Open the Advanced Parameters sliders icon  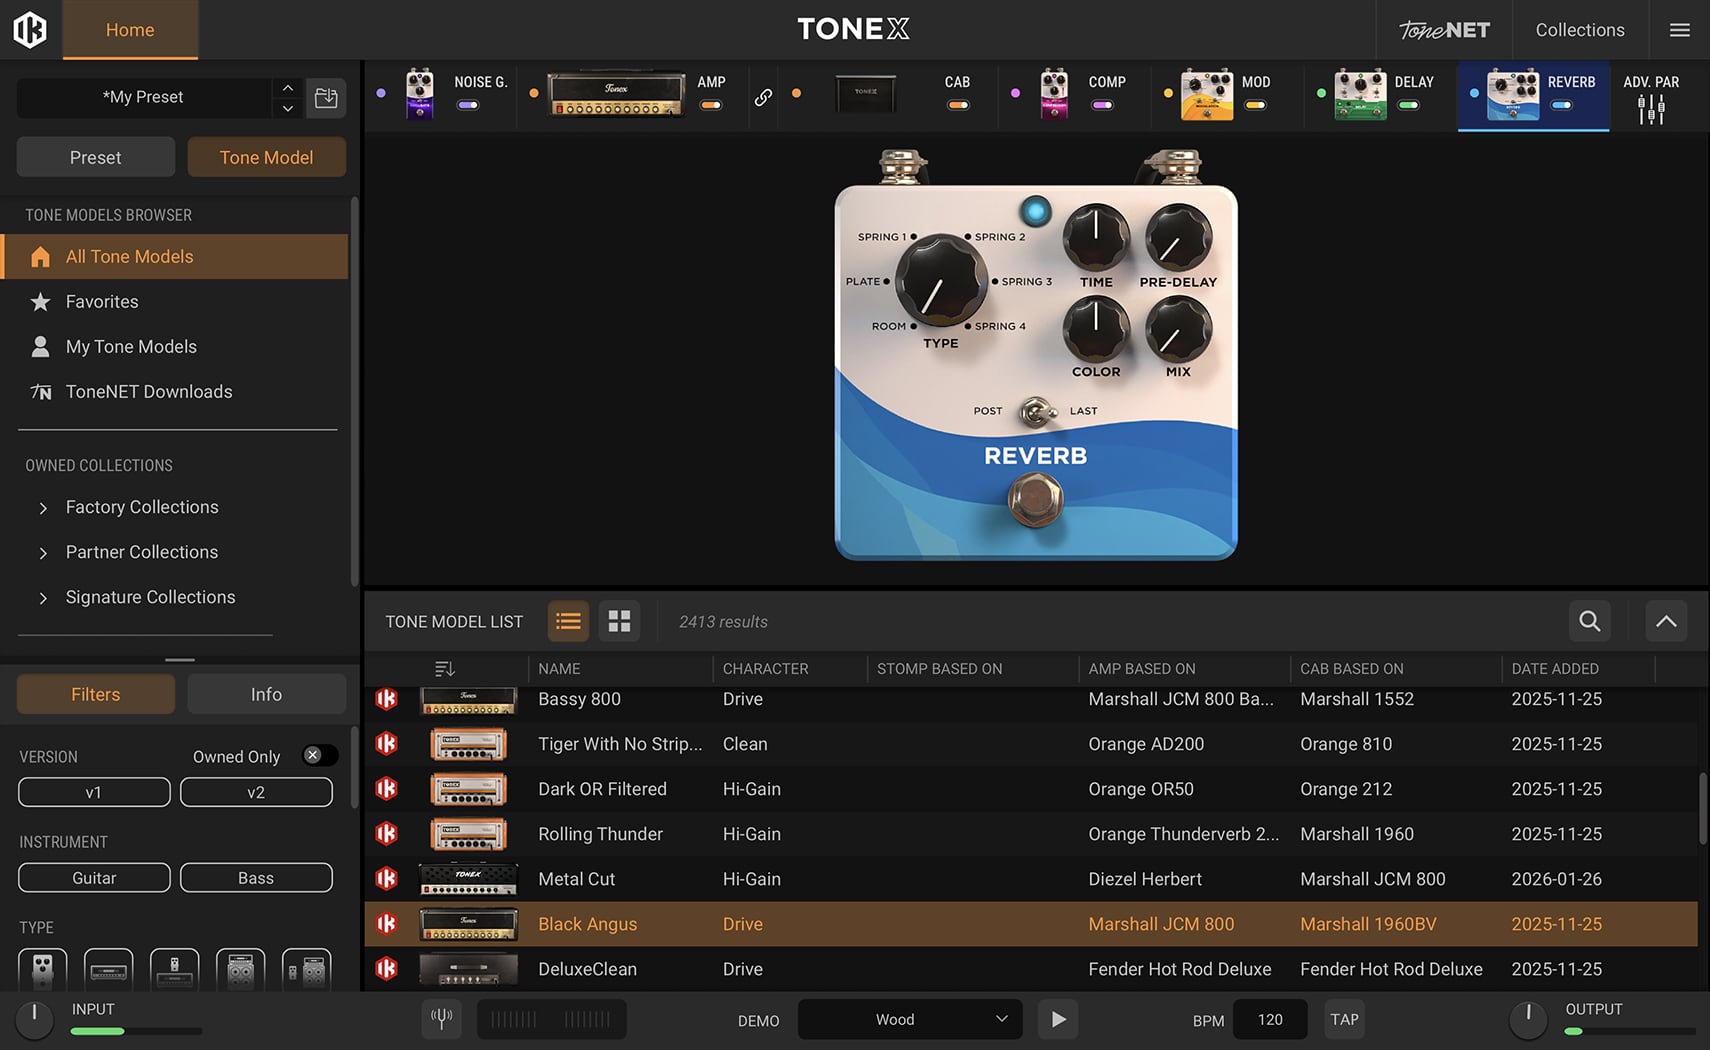click(x=1650, y=109)
